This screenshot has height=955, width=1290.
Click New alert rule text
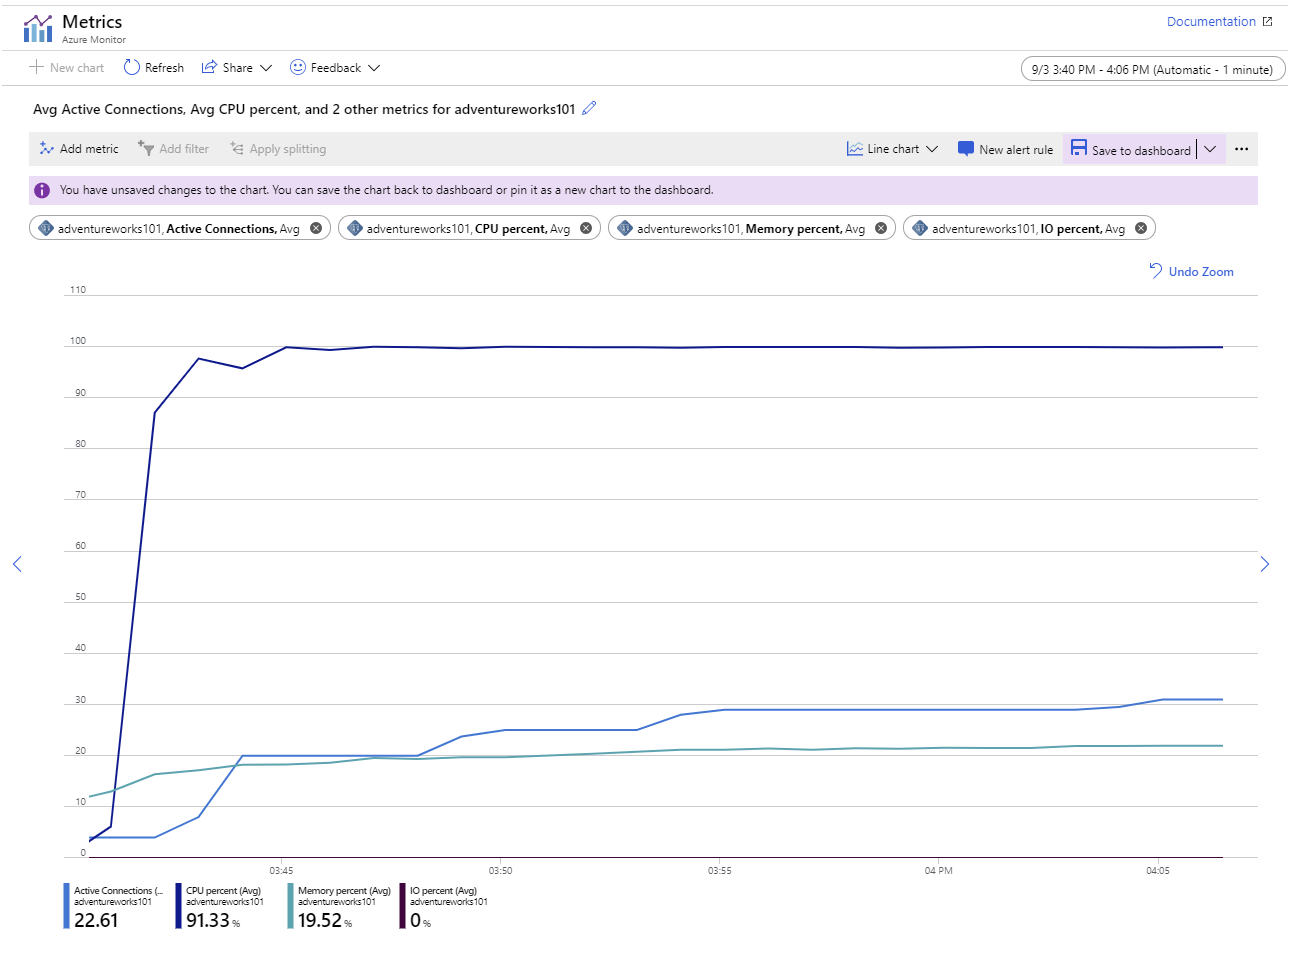[x=1016, y=149]
